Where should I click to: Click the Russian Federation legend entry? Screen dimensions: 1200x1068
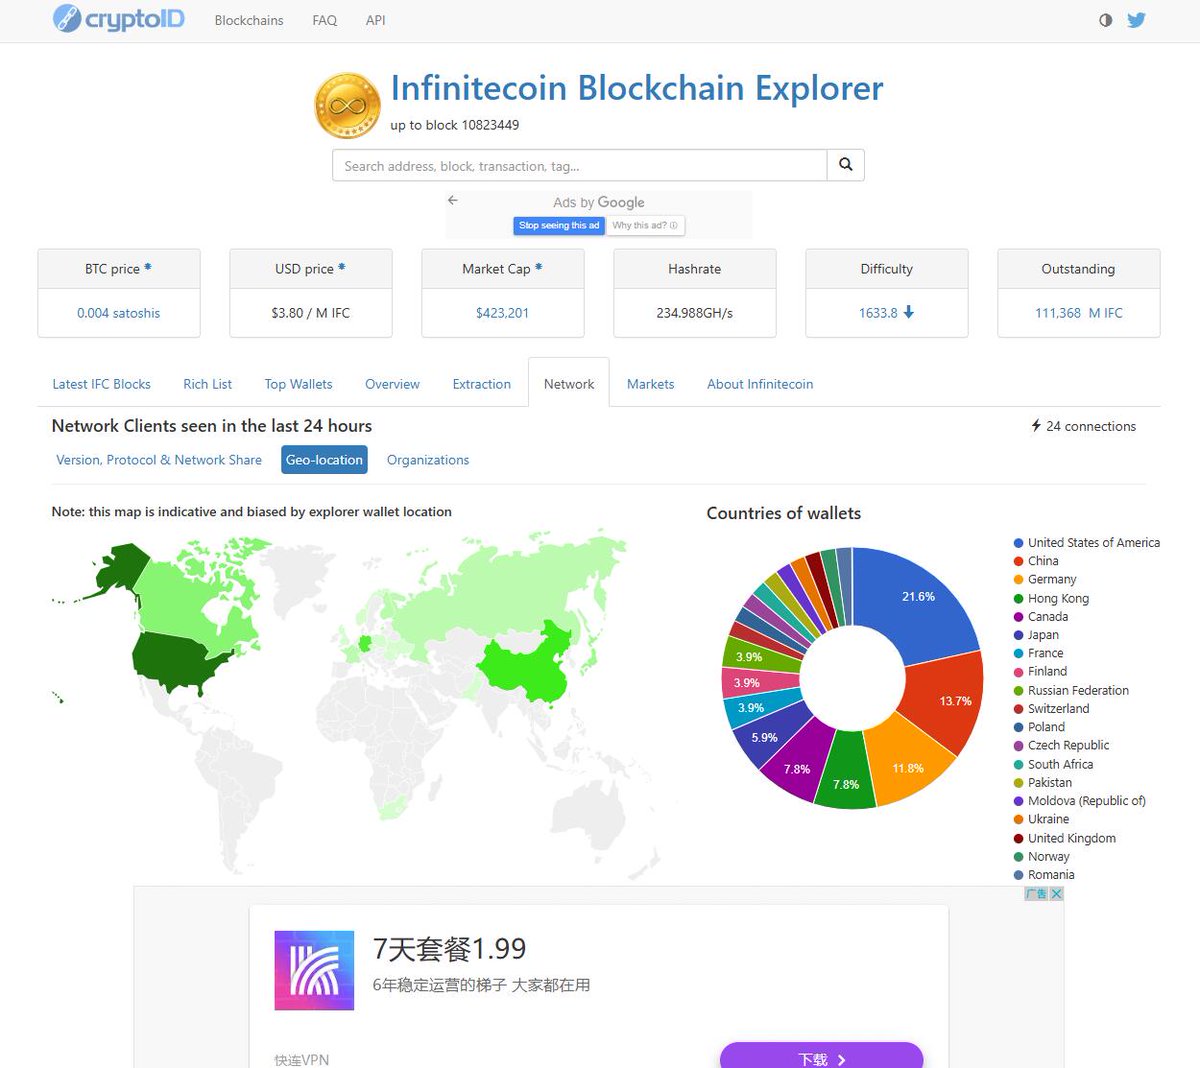(x=1071, y=690)
